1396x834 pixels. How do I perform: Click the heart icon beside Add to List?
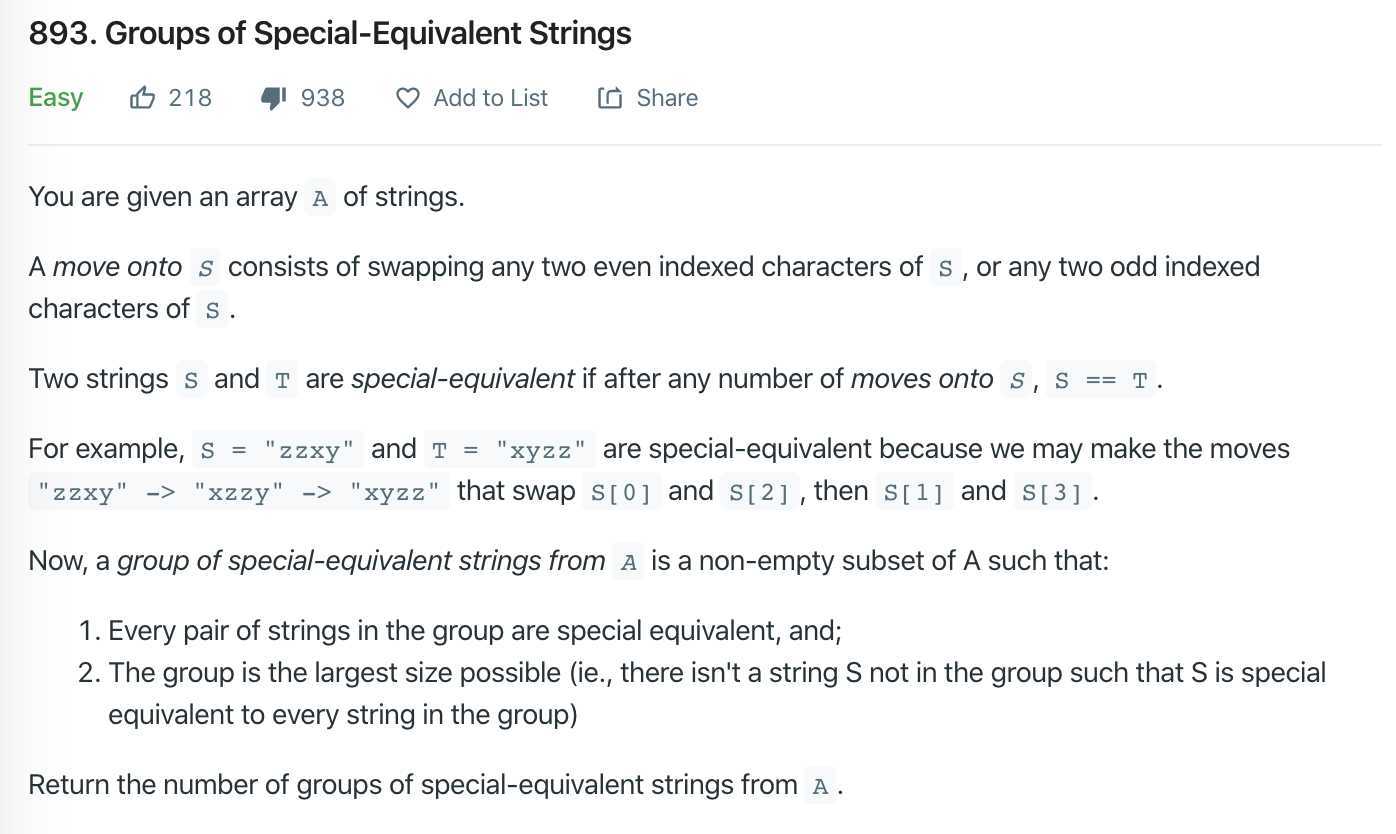408,98
